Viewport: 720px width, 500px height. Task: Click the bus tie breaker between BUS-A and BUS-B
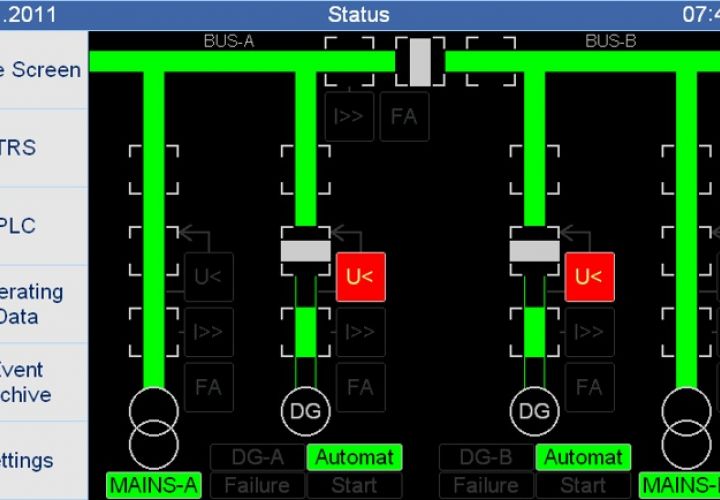click(x=420, y=62)
